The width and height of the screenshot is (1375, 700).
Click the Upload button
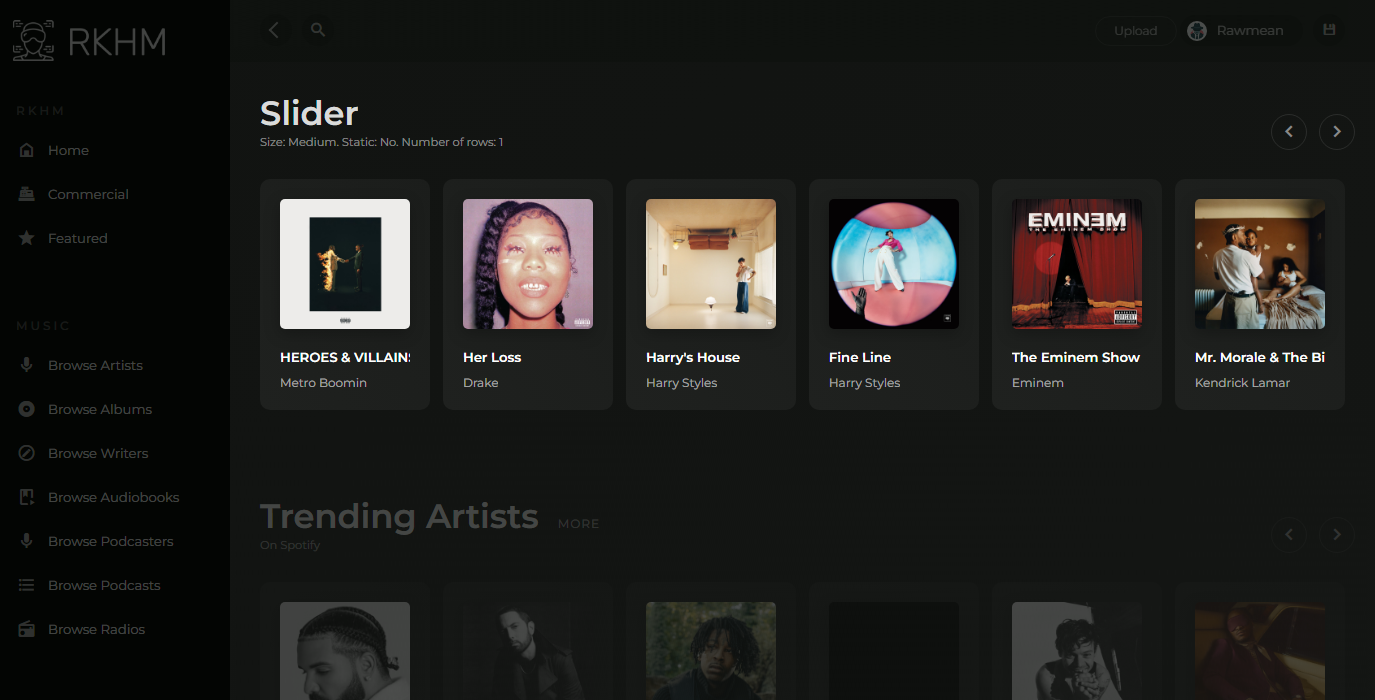click(x=1135, y=31)
